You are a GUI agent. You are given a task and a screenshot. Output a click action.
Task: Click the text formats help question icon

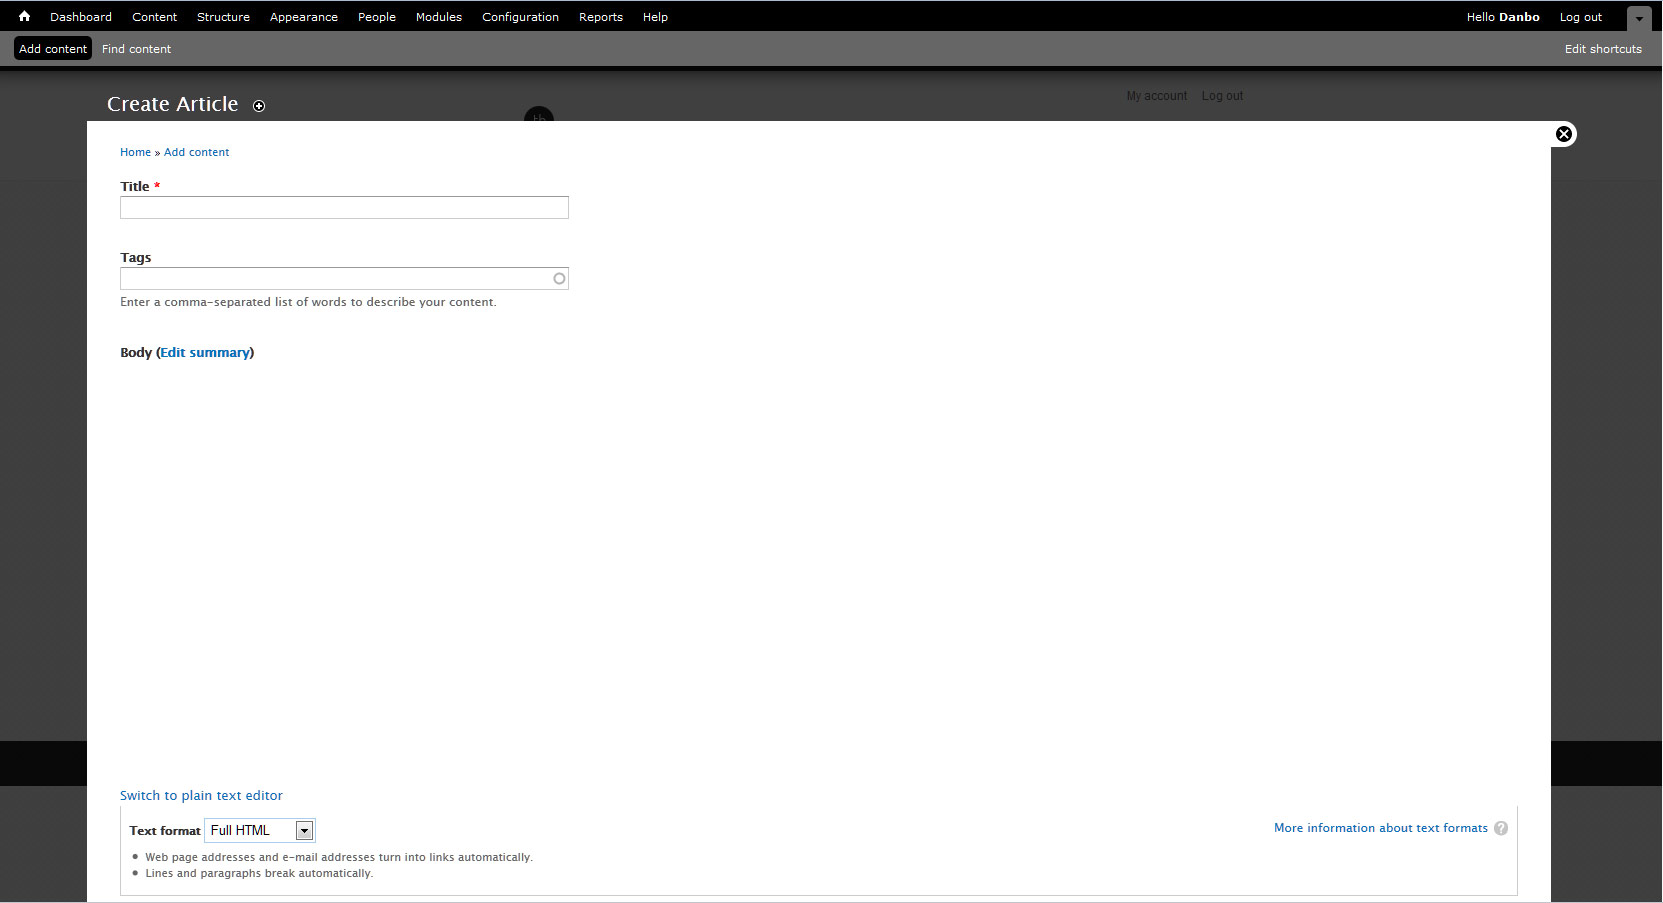1501,828
